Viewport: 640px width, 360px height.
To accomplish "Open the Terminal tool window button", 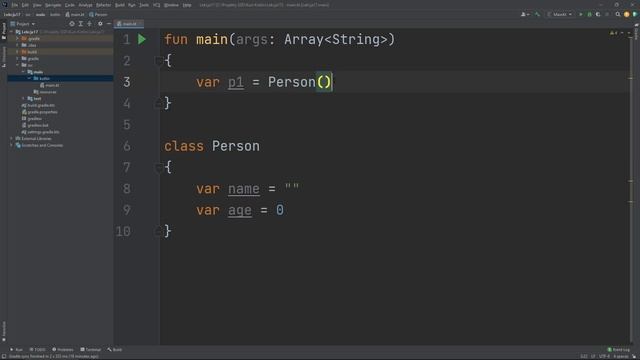I will [91, 350].
